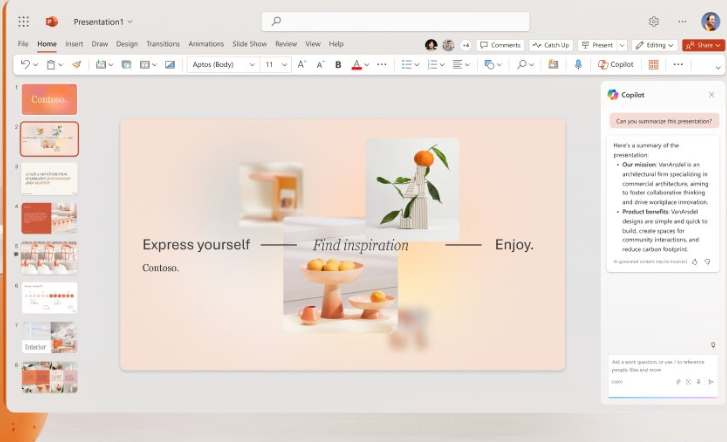This screenshot has height=442, width=727.
Task: Open the app launcher waffle icon
Action: (x=23, y=21)
